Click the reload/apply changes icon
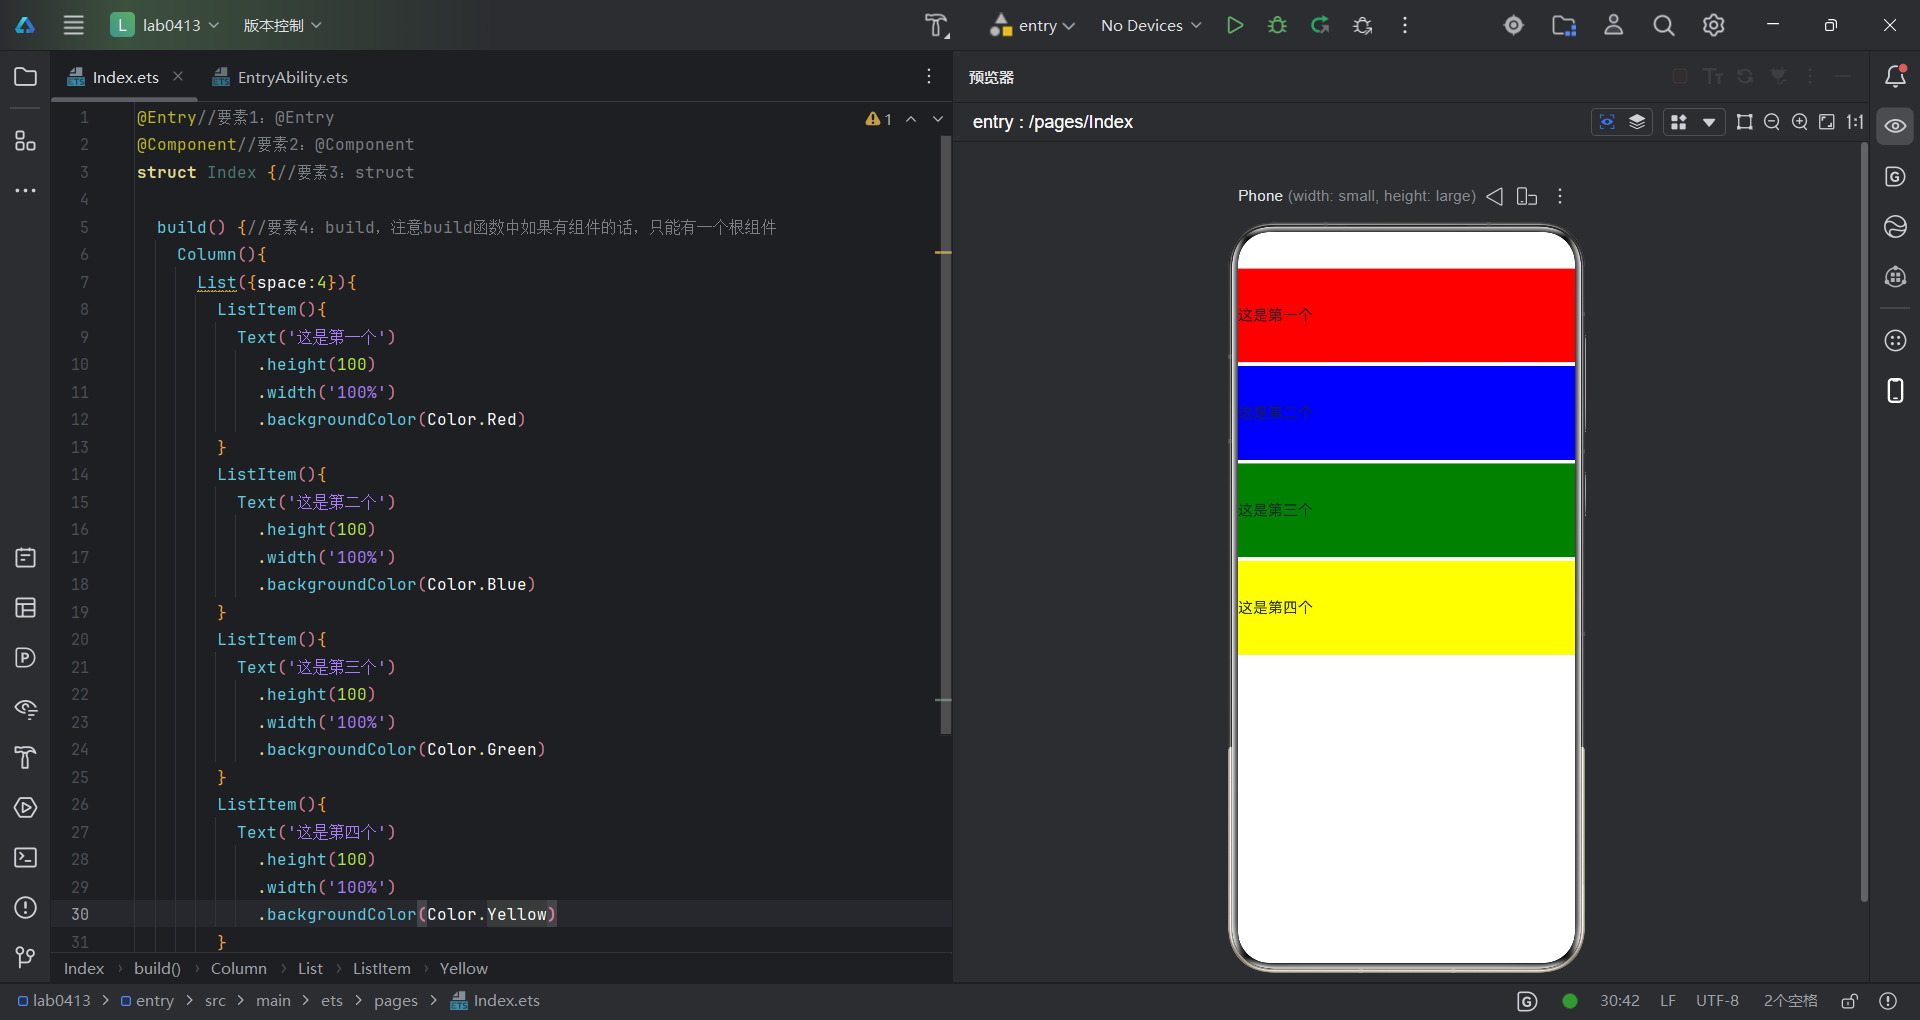The image size is (1920, 1020). pyautogui.click(x=1320, y=25)
